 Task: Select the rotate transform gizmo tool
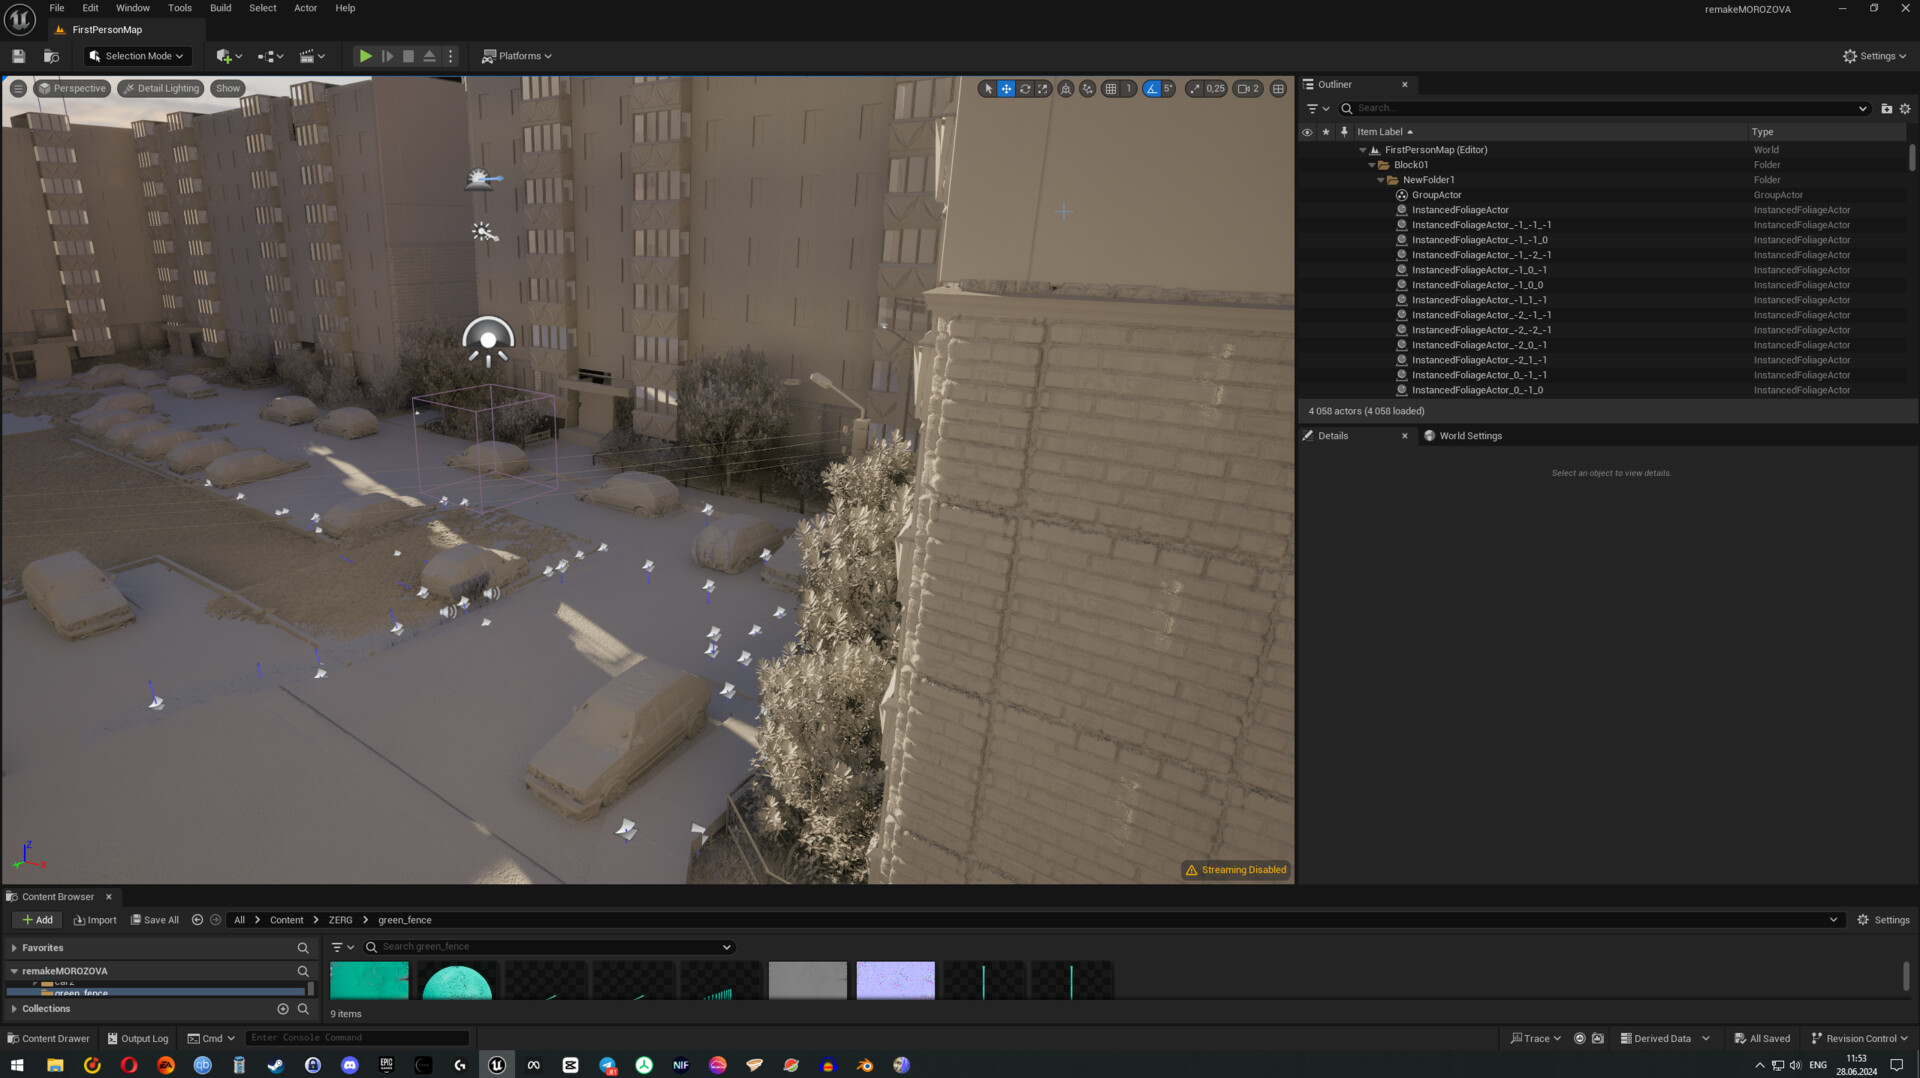[1025, 89]
